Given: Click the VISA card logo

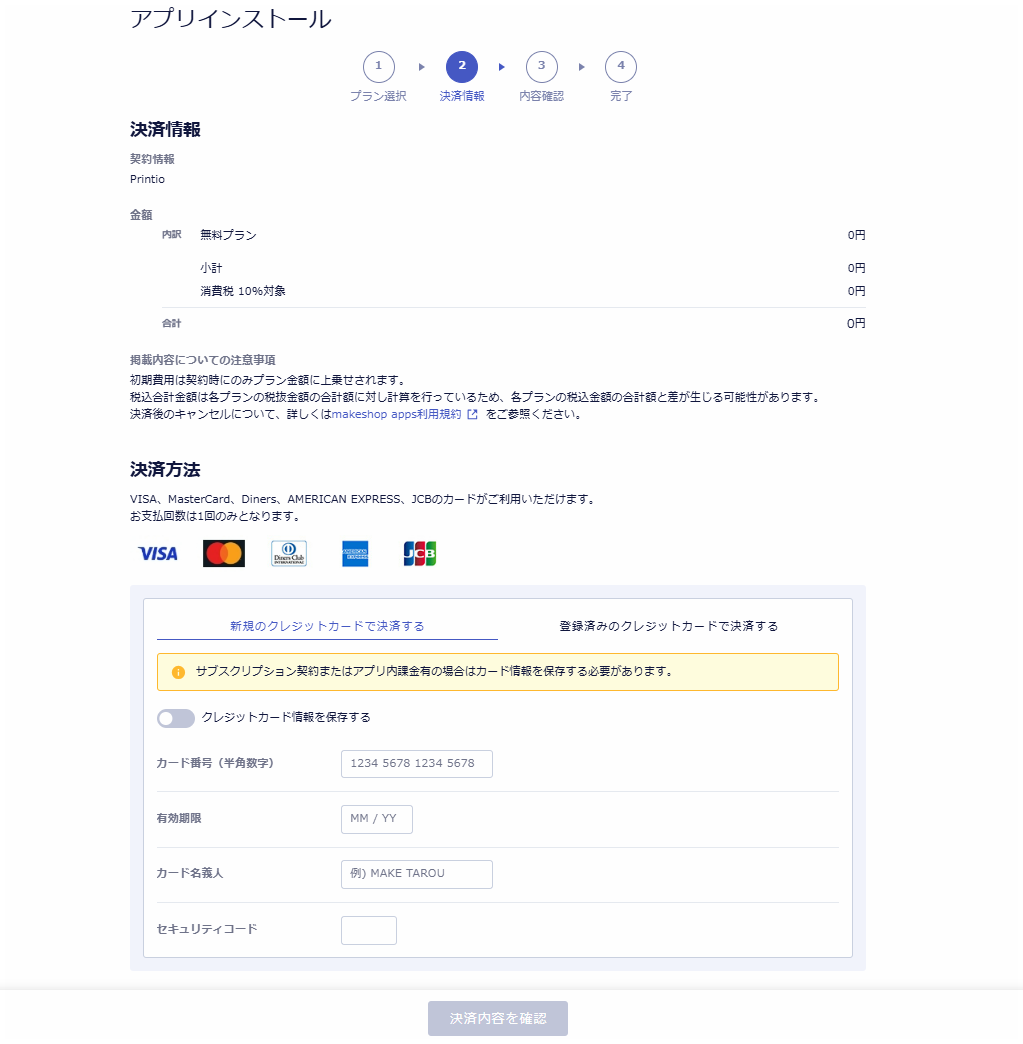Looking at the screenshot, I should (x=158, y=554).
